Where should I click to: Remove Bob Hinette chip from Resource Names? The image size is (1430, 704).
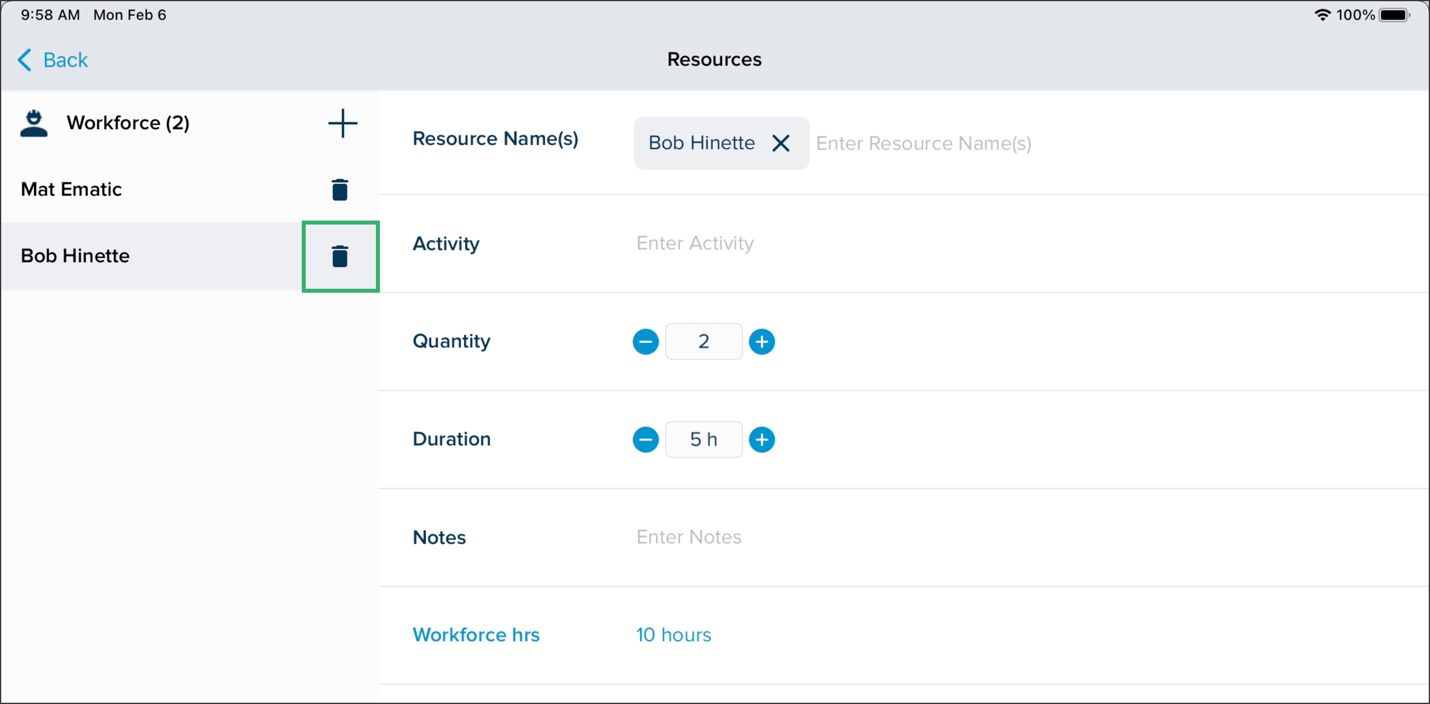pos(781,143)
